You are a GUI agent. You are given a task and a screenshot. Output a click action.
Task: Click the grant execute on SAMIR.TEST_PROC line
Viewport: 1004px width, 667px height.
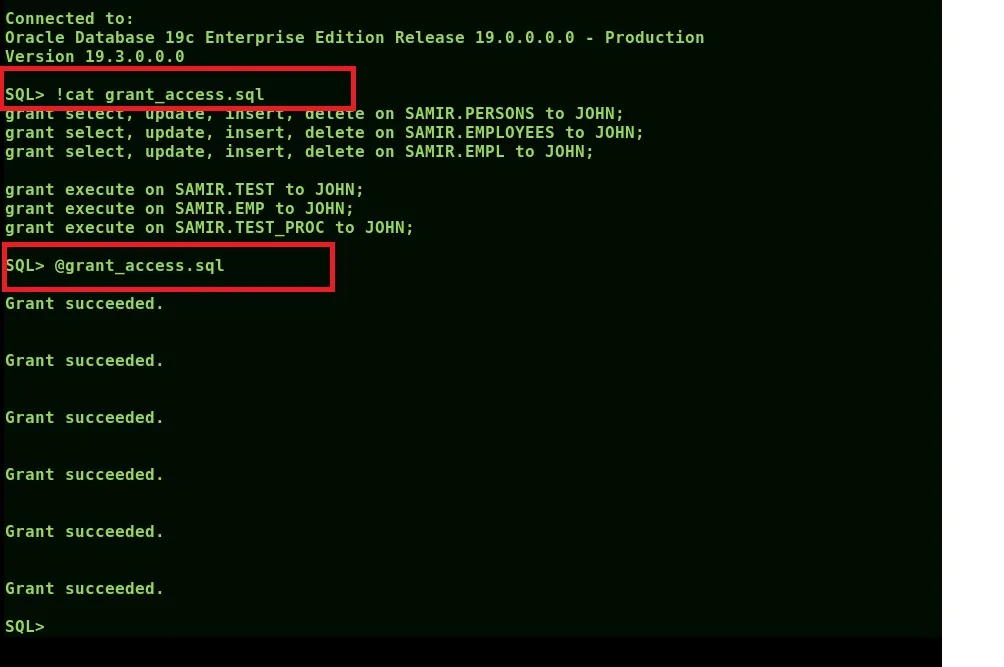pos(209,228)
